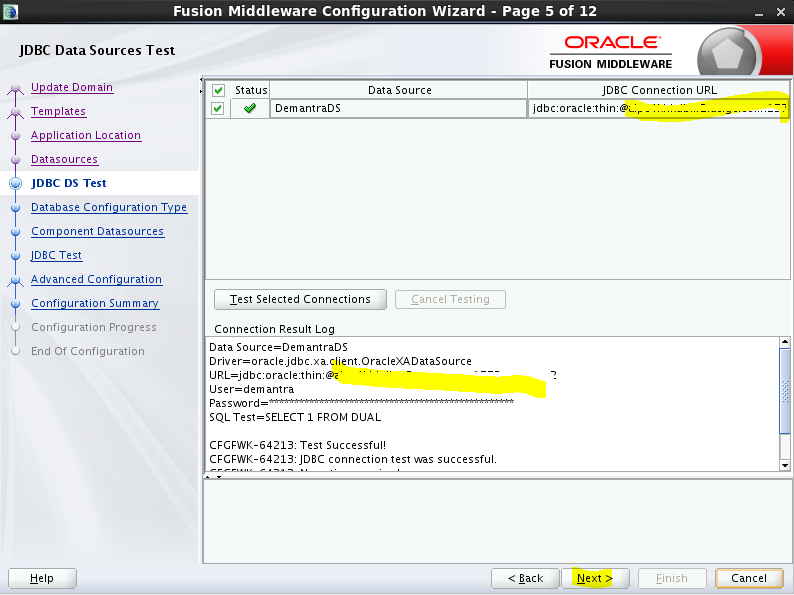The image size is (794, 595).
Task: Go to the Component Datasources step
Action: tap(97, 231)
